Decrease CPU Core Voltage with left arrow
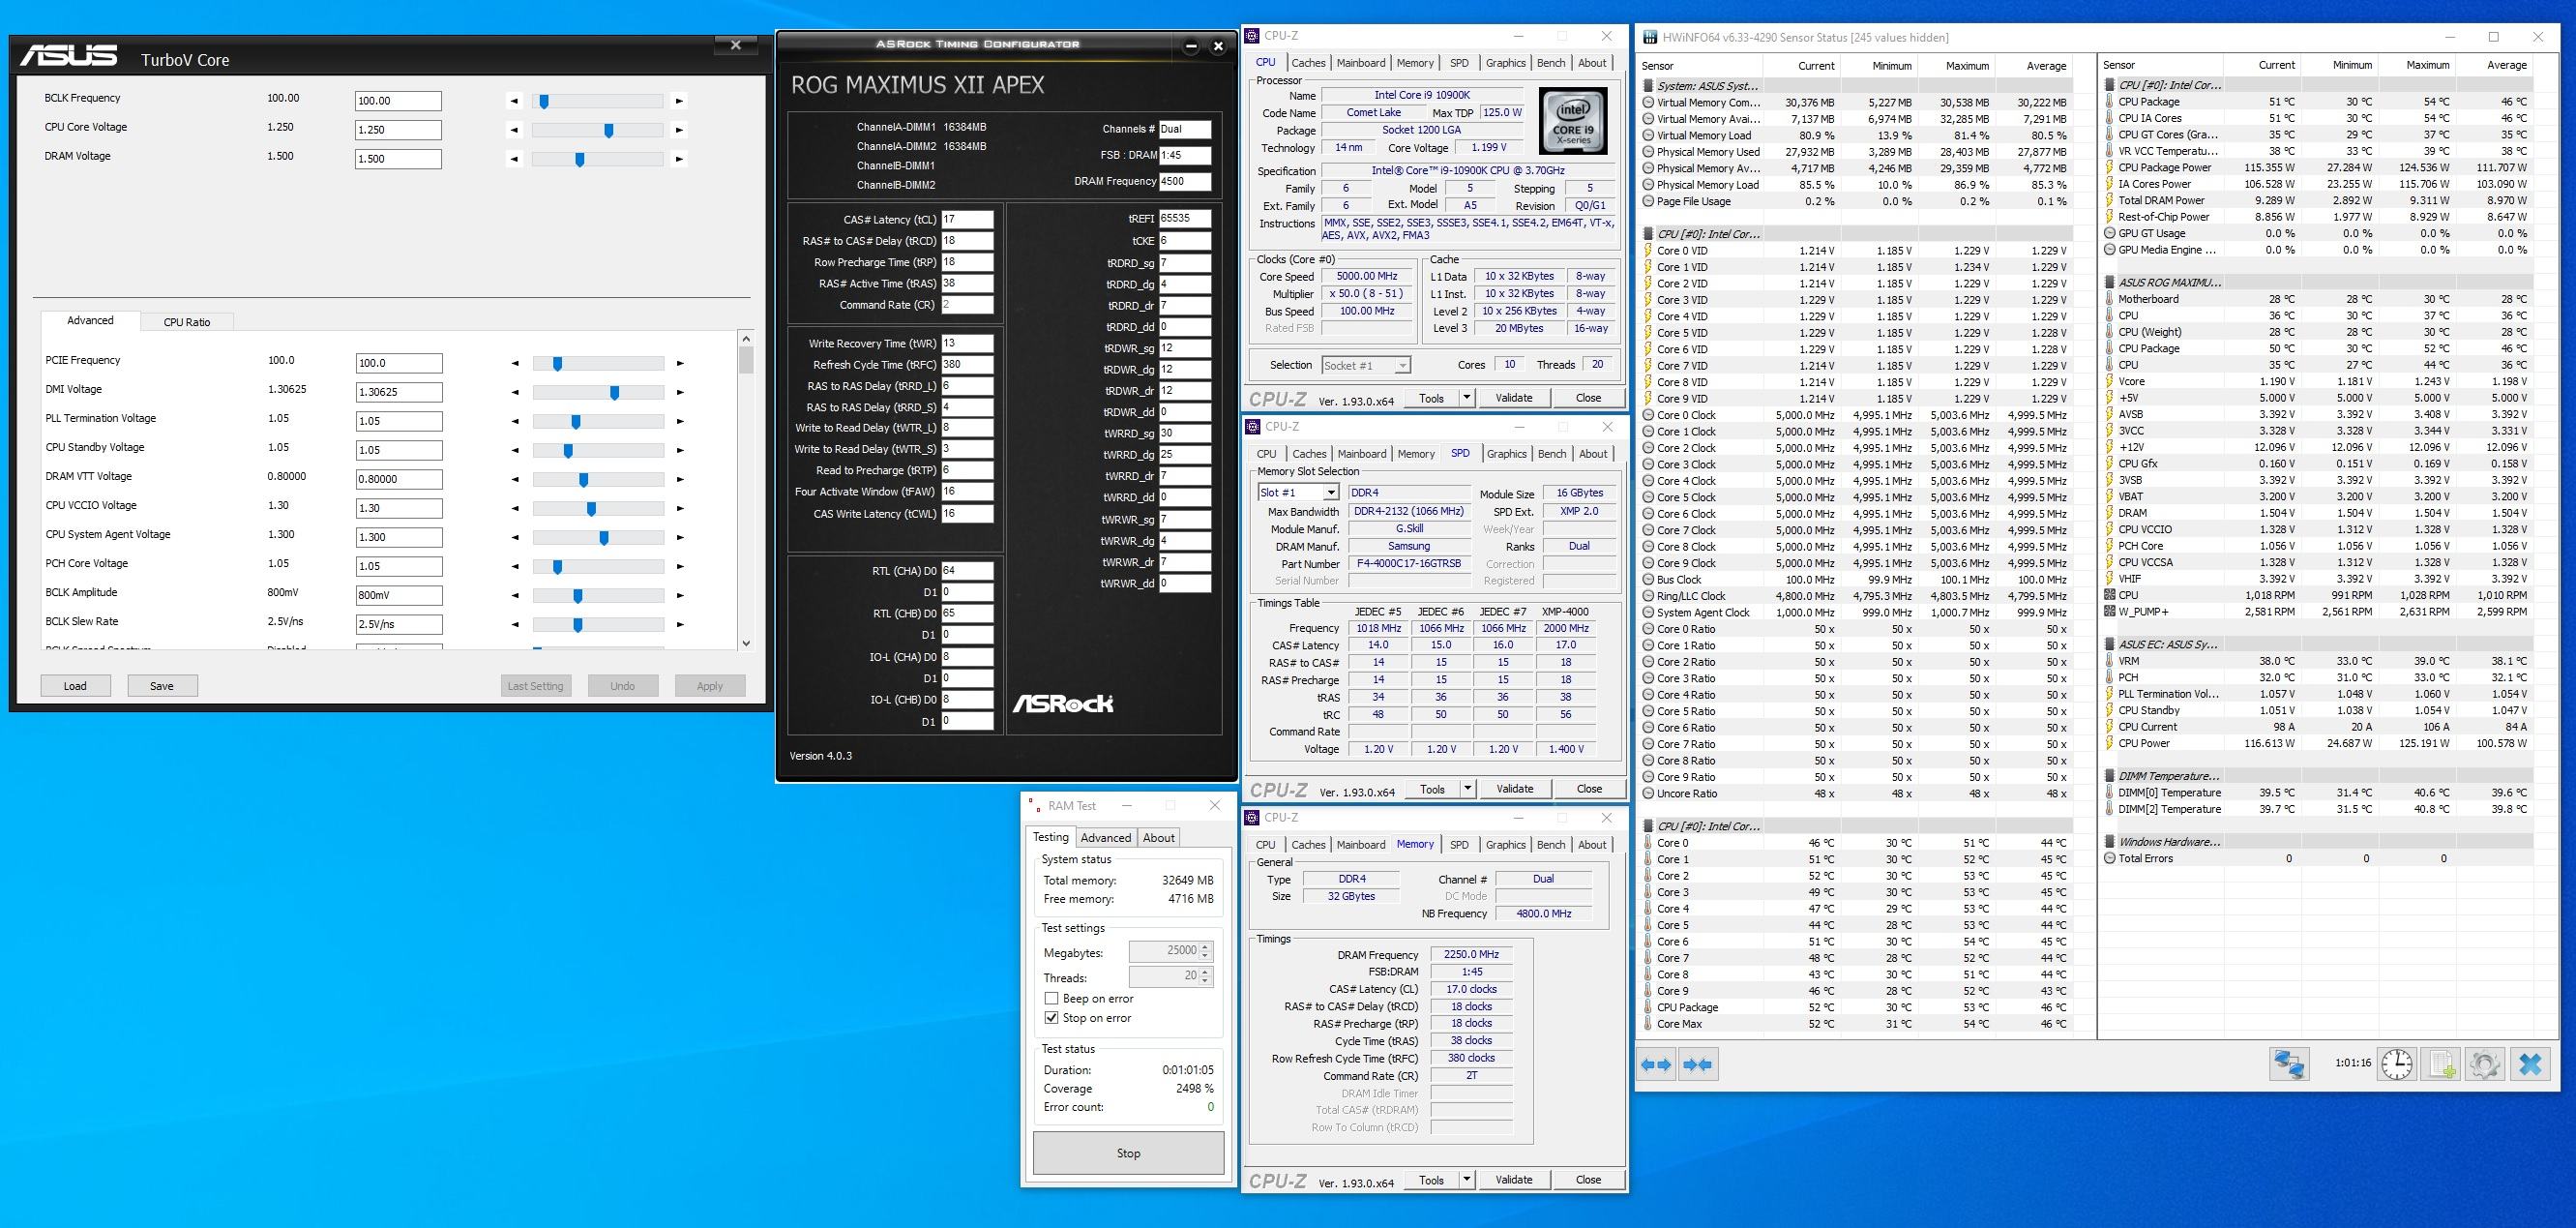This screenshot has height=1228, width=2576. (514, 130)
